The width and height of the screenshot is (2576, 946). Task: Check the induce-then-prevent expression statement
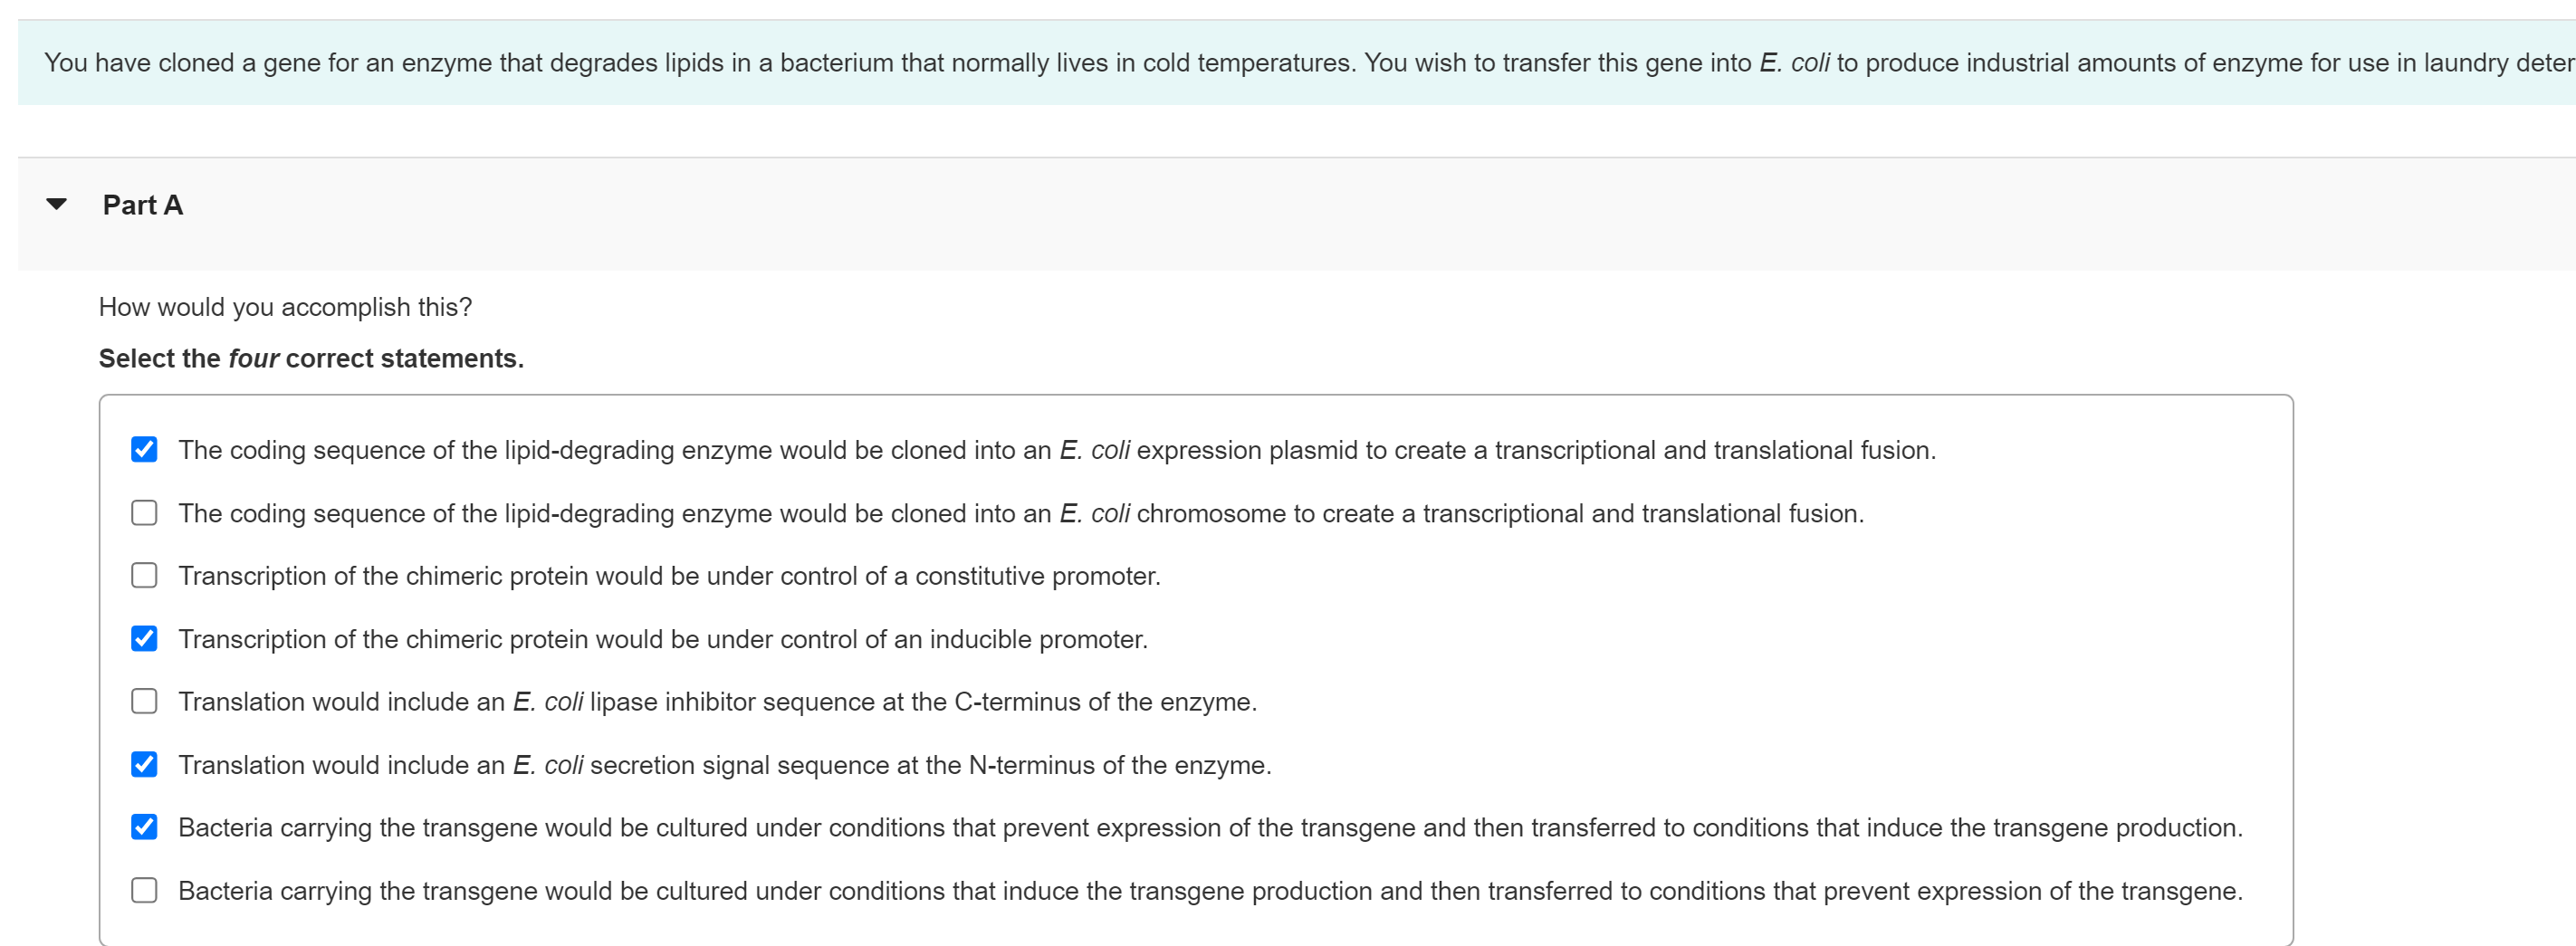(x=144, y=890)
